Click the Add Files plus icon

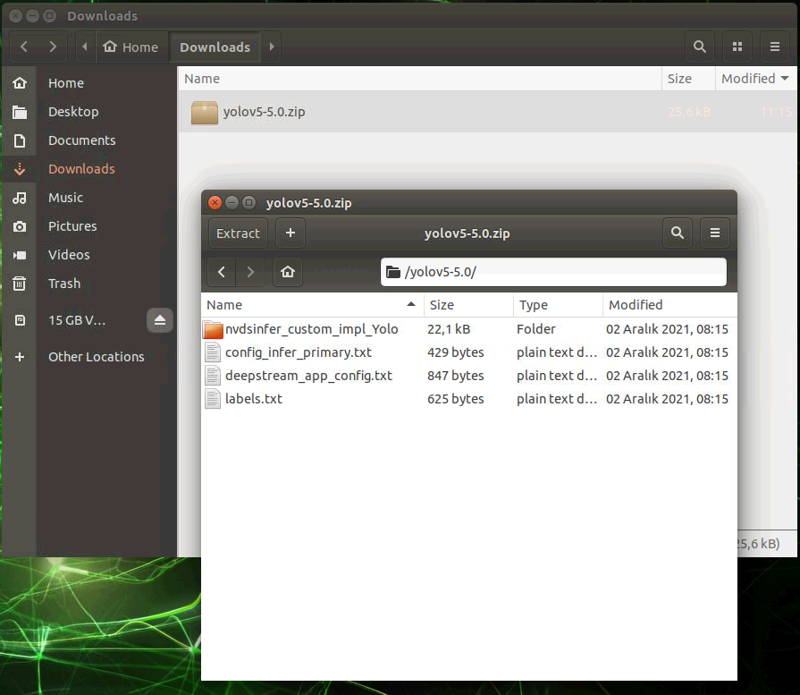289,232
